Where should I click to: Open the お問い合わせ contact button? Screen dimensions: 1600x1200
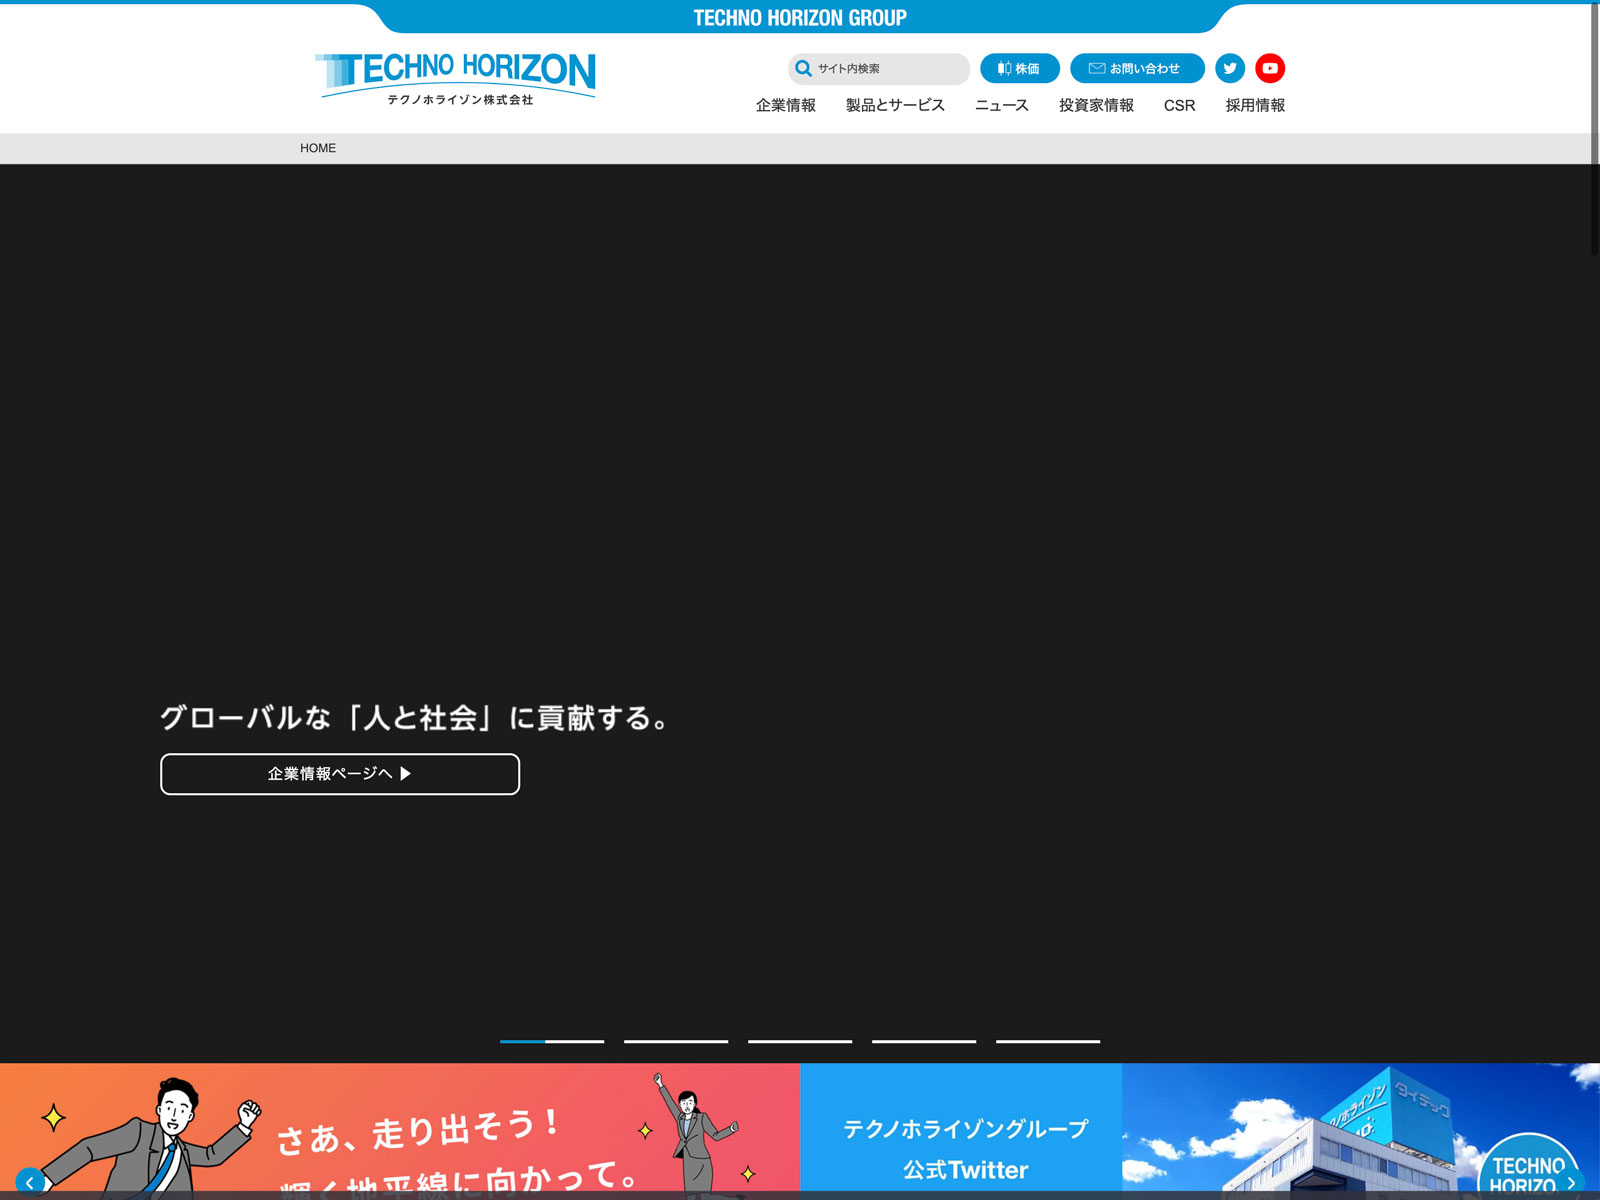point(1137,68)
